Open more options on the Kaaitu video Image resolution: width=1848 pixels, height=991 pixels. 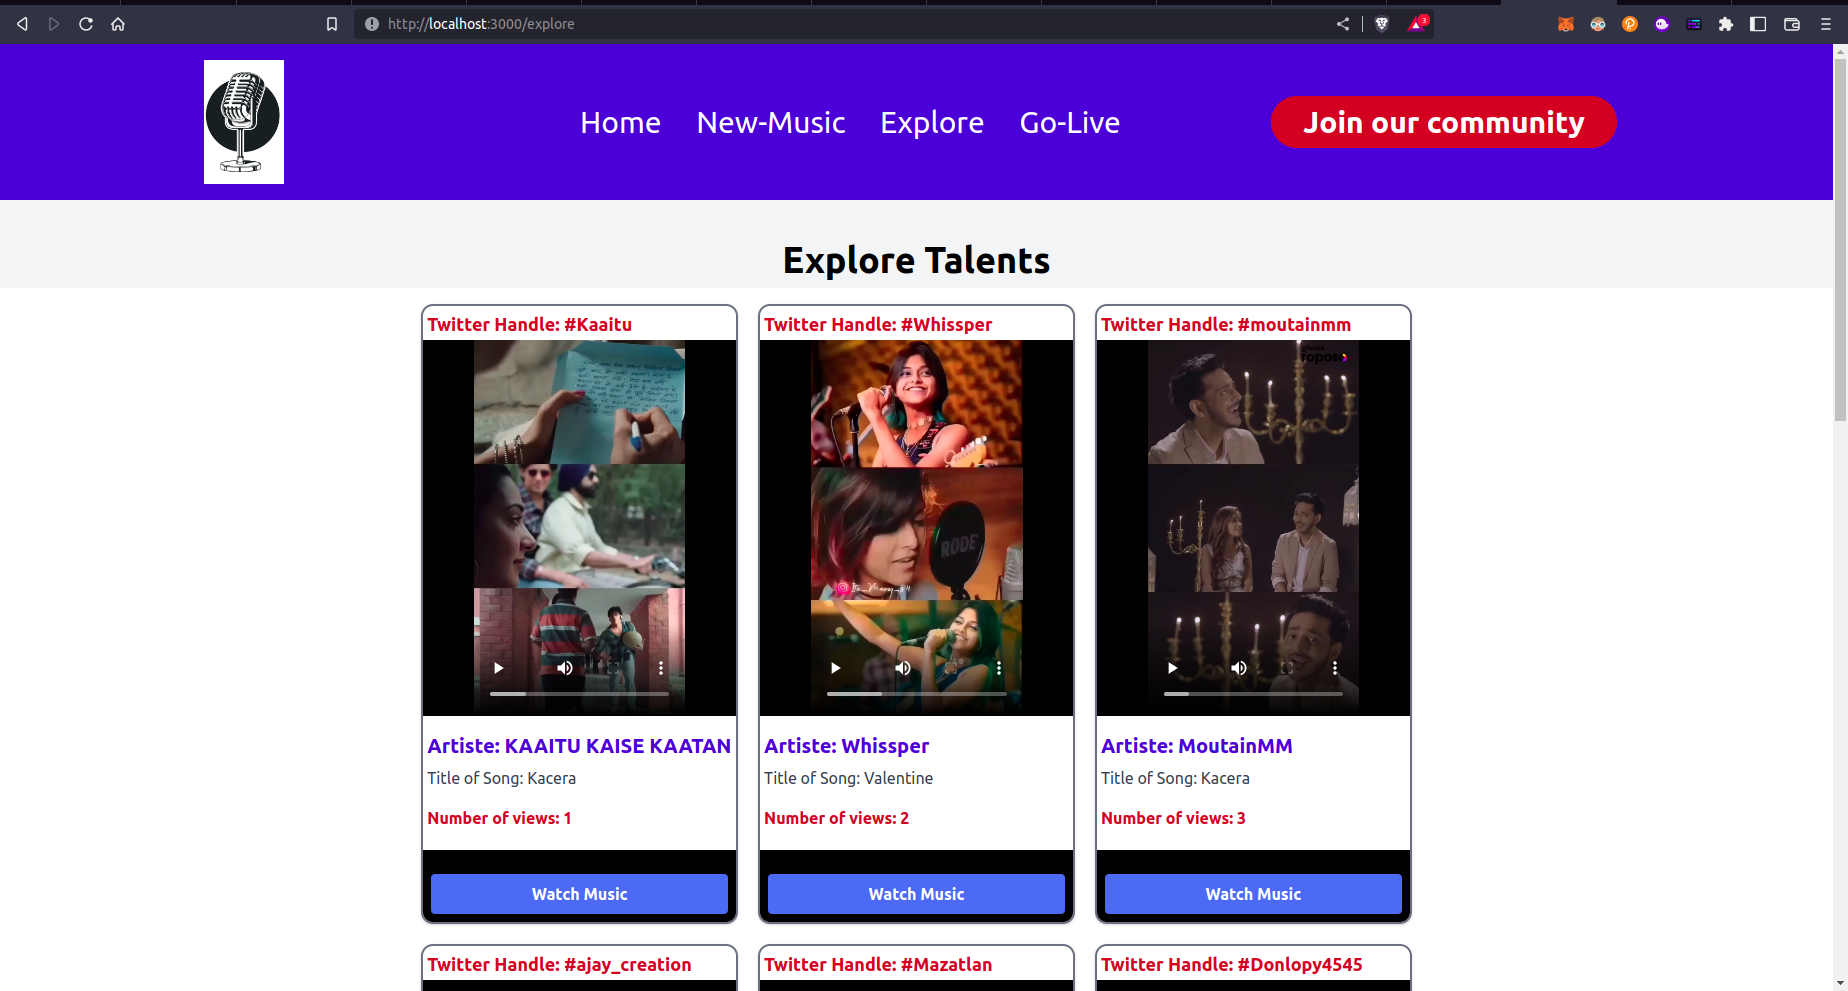660,667
